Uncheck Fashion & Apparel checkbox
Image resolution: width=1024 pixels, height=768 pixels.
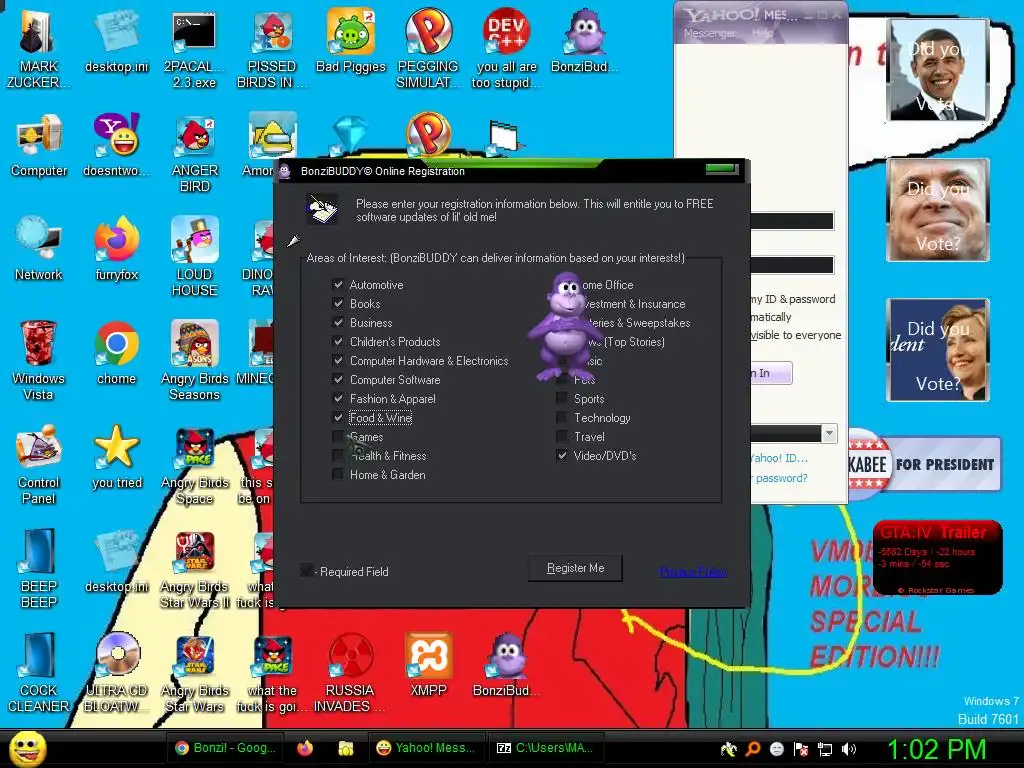338,398
